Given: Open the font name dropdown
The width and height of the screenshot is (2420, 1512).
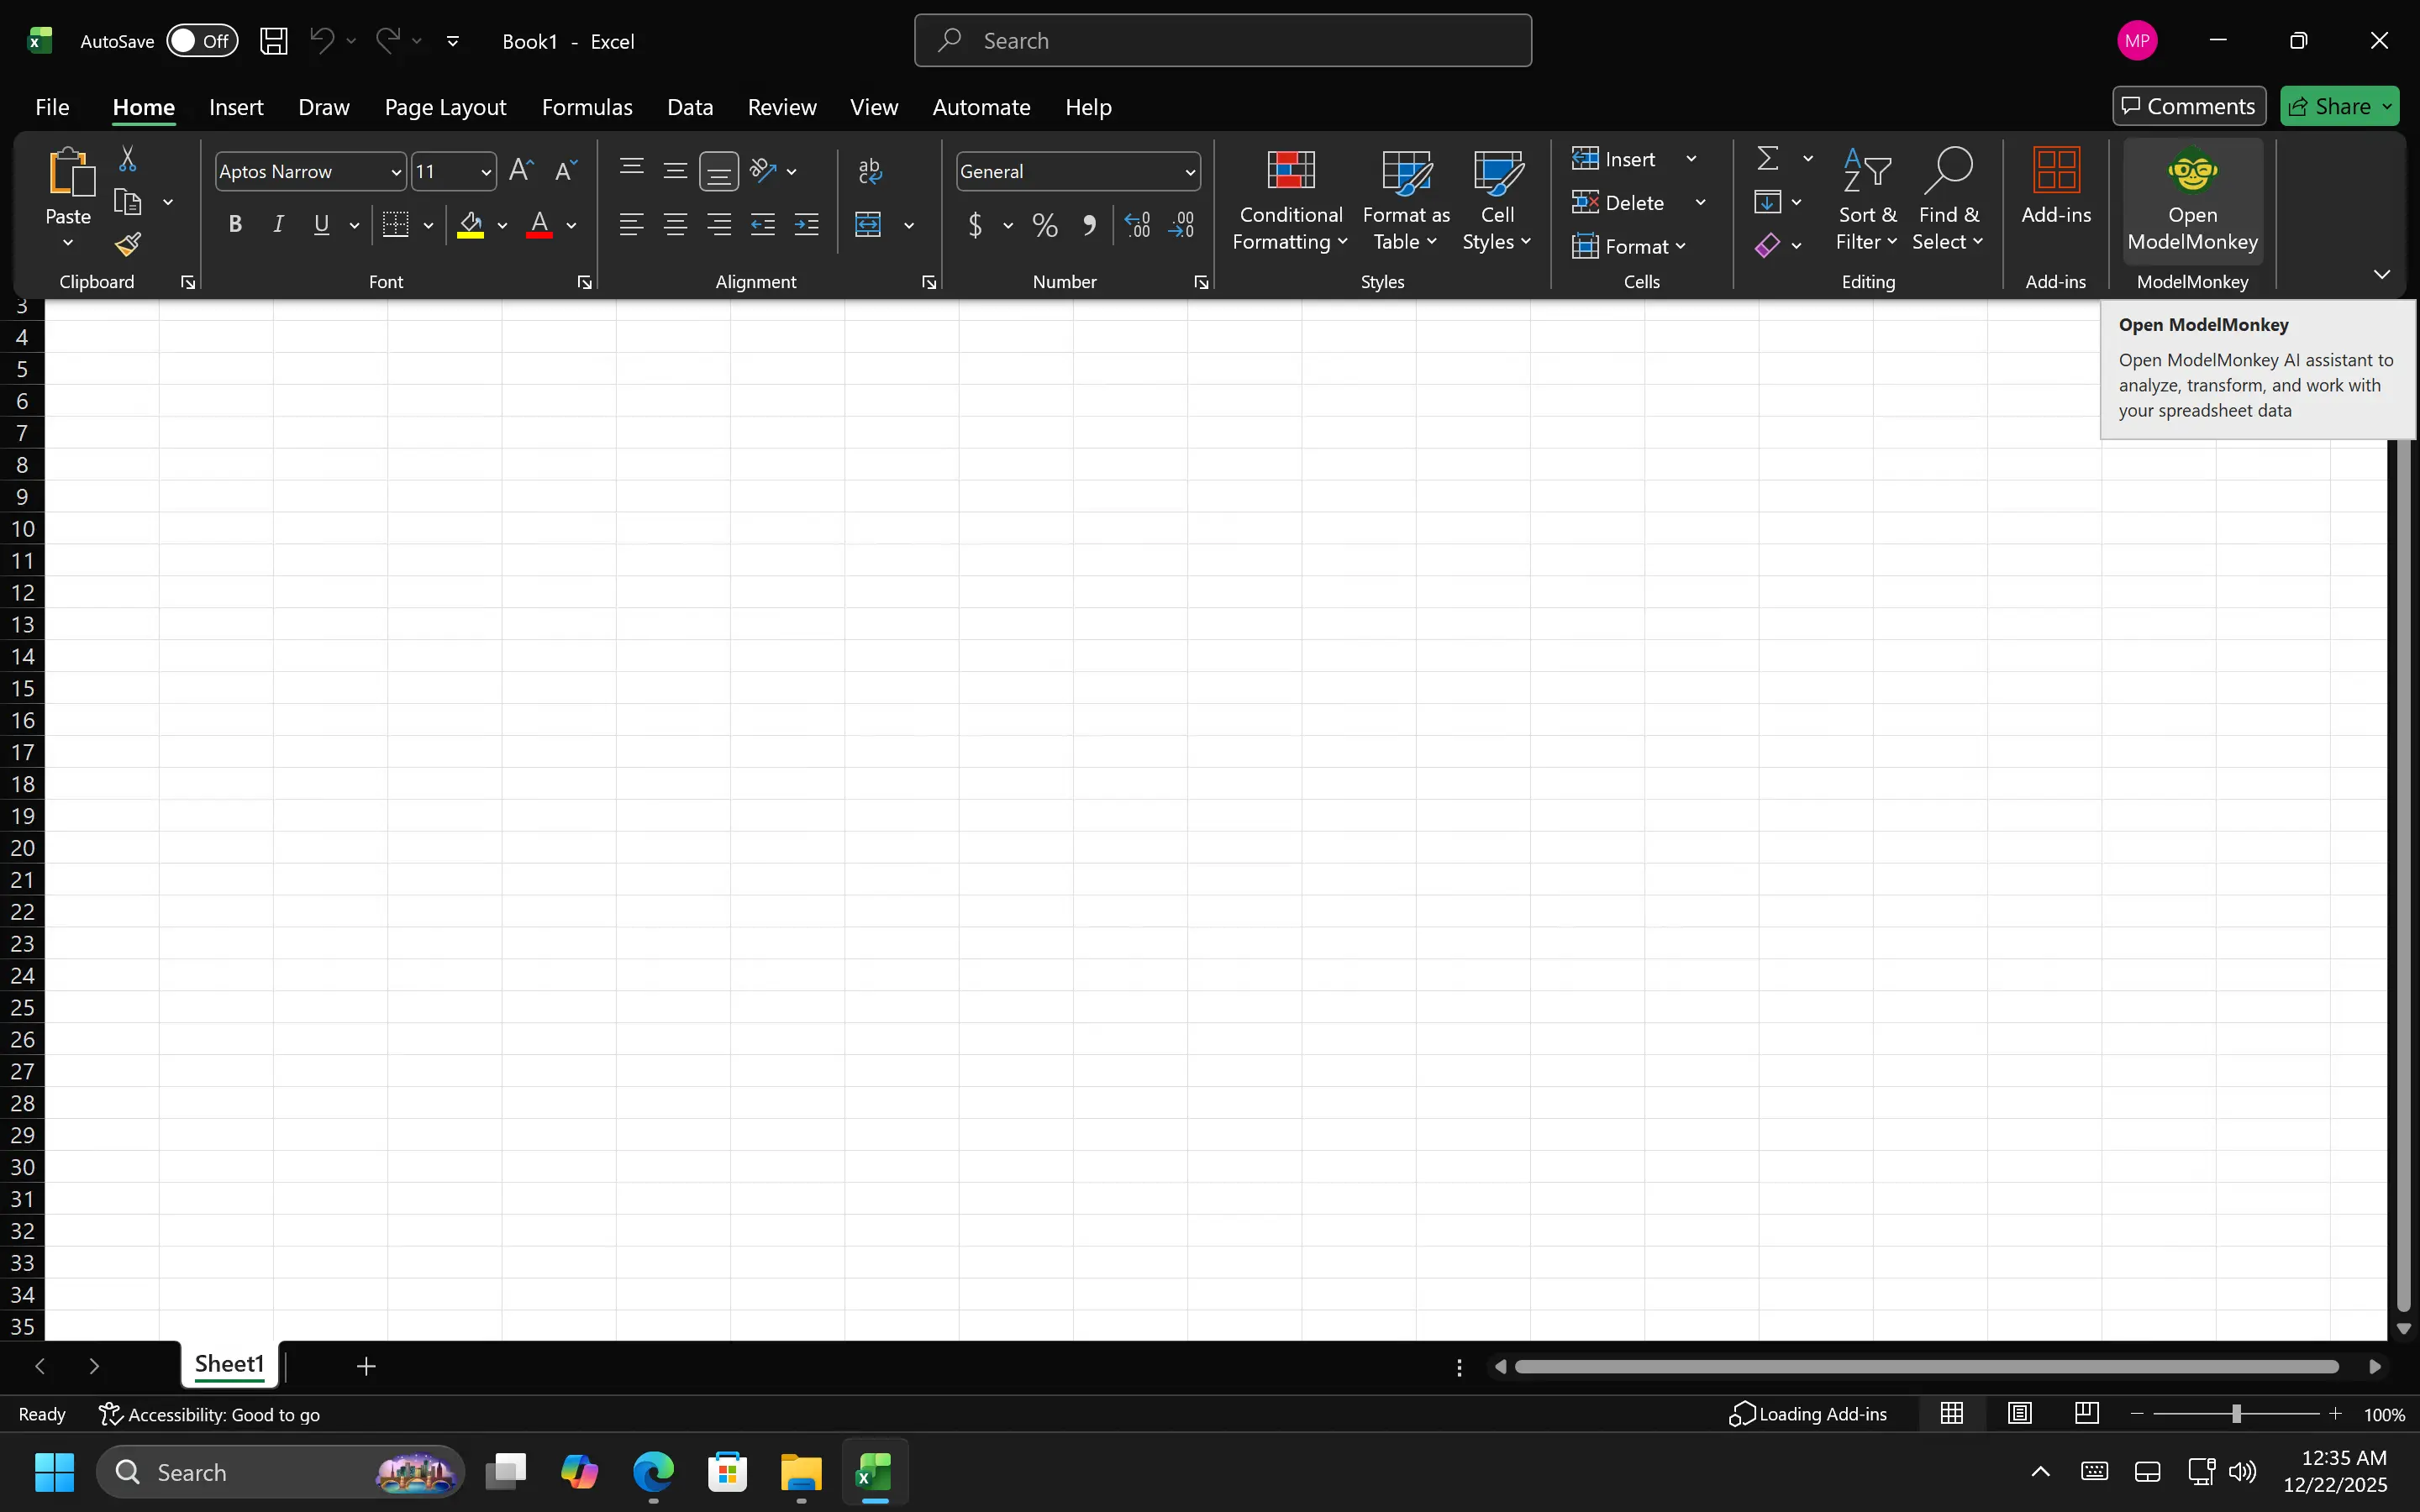Looking at the screenshot, I should pyautogui.click(x=396, y=172).
